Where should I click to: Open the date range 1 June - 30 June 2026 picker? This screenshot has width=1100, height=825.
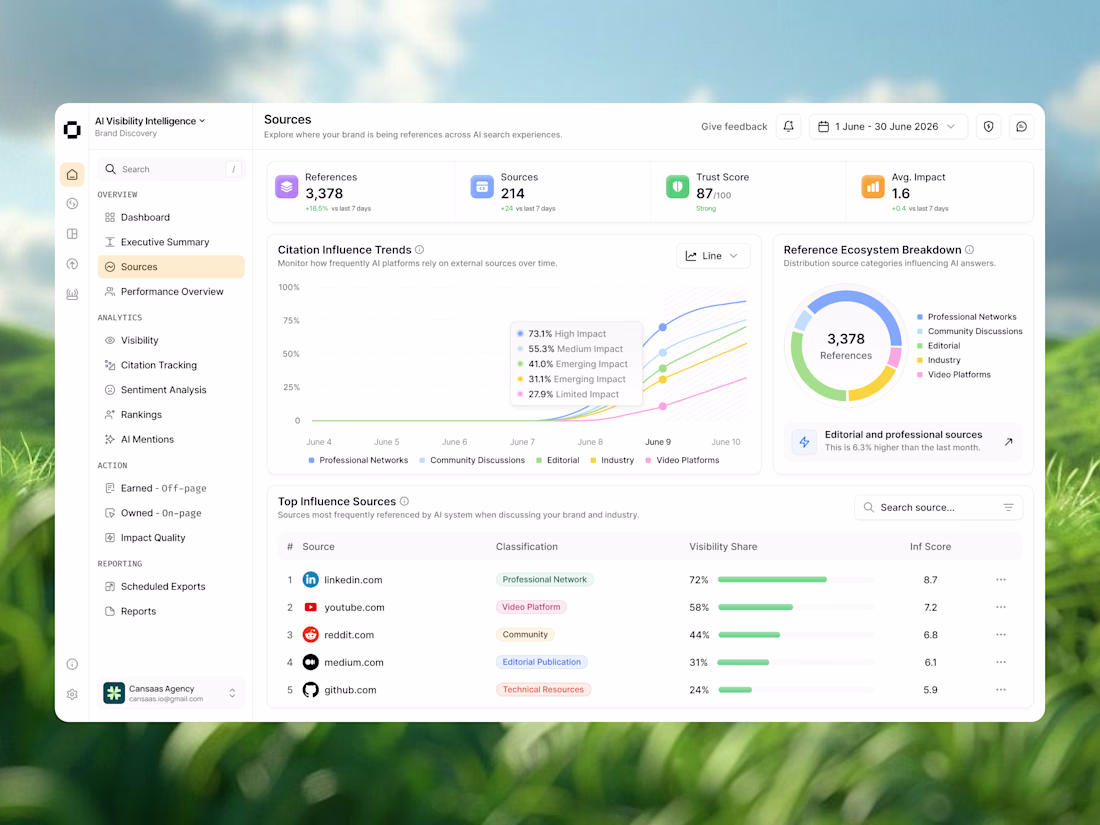tap(888, 126)
